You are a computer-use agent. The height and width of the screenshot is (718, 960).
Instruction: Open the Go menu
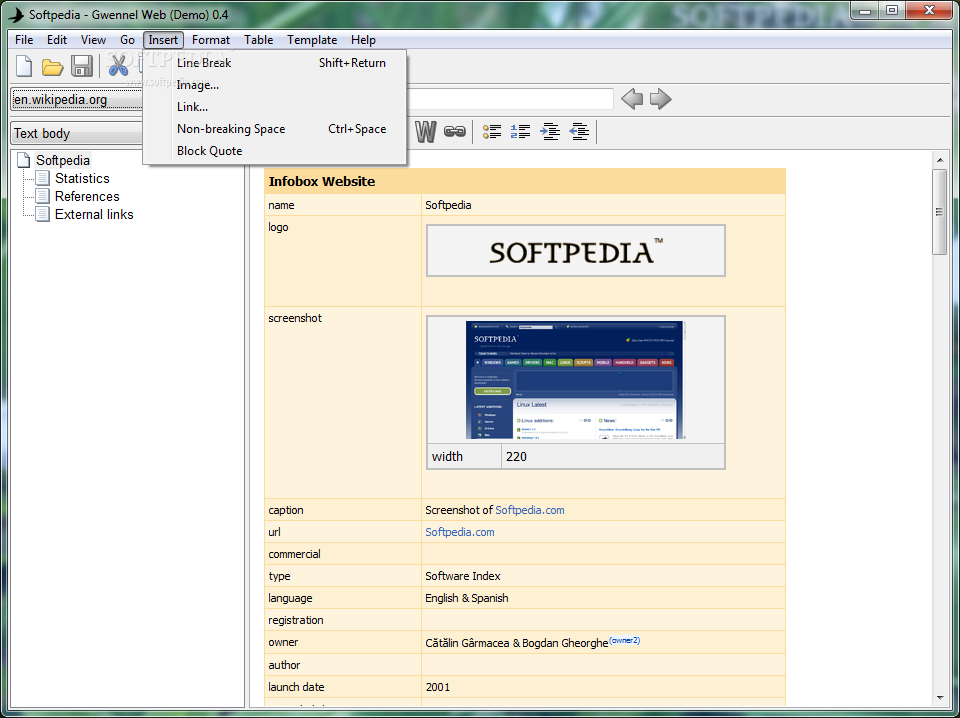pyautogui.click(x=127, y=40)
